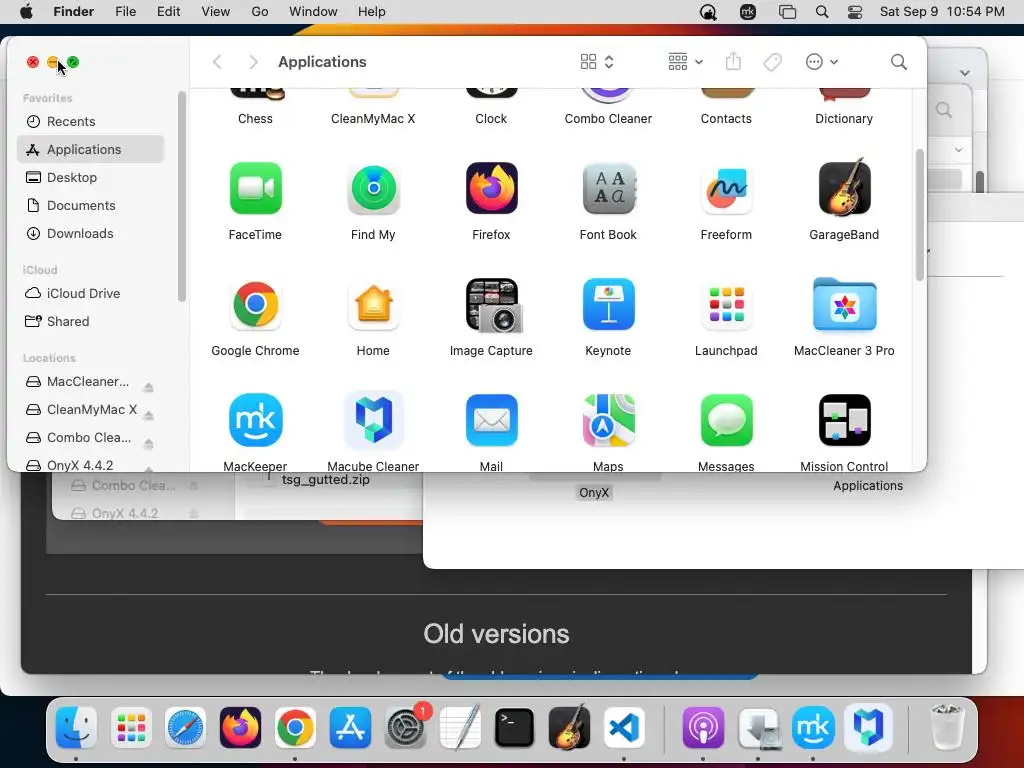
Task: Open Visual Studio Code from the Dock
Action: tap(624, 727)
